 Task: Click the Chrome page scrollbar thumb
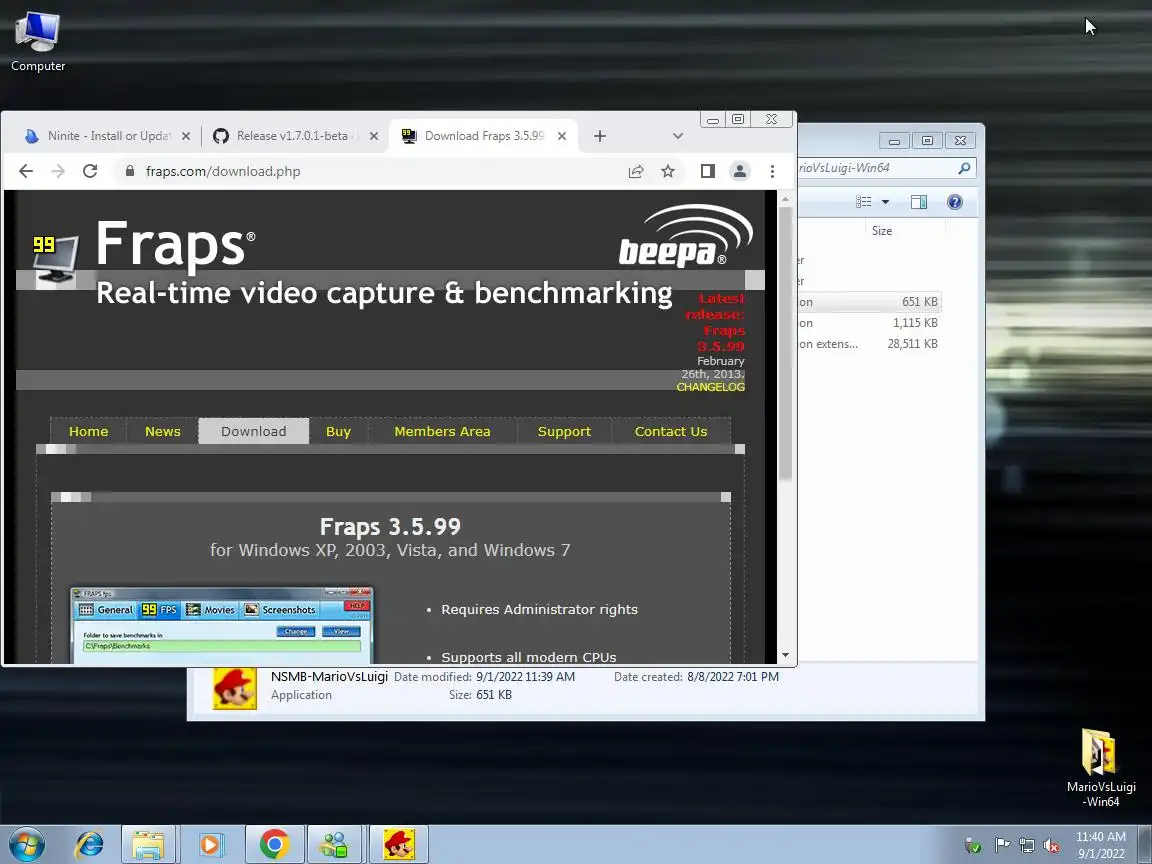(x=785, y=343)
